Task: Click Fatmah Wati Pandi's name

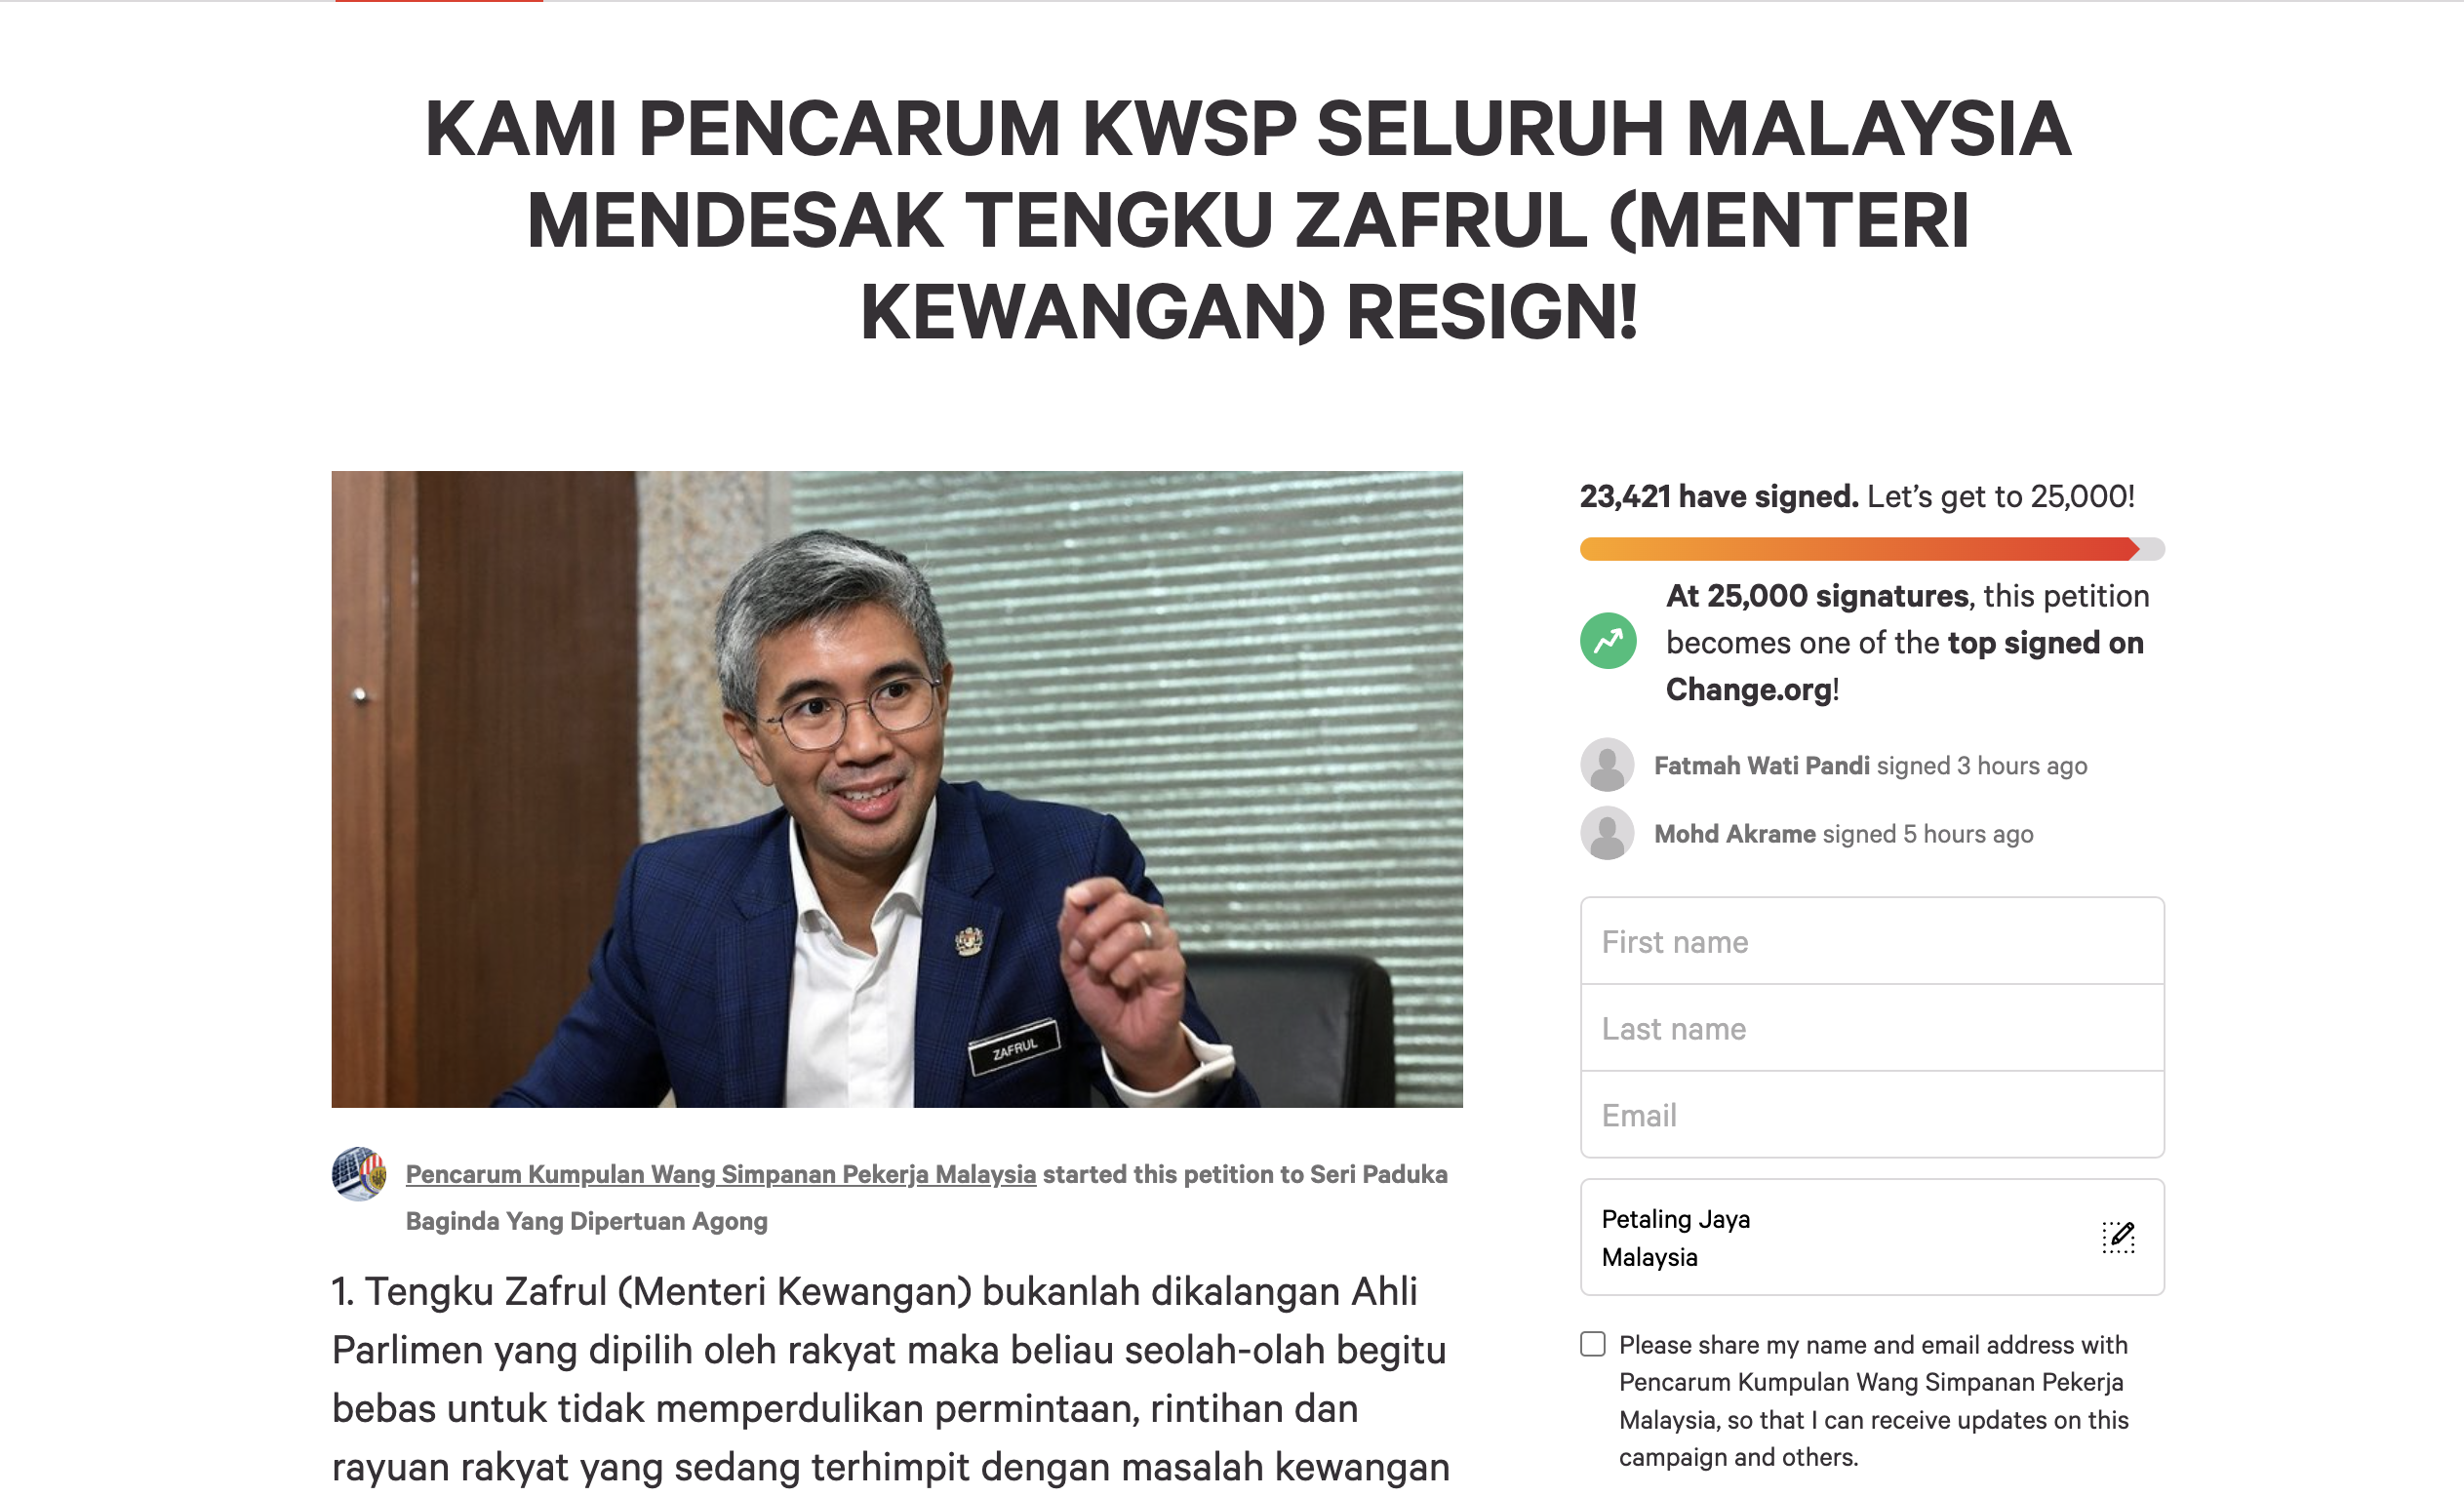Action: click(1761, 766)
